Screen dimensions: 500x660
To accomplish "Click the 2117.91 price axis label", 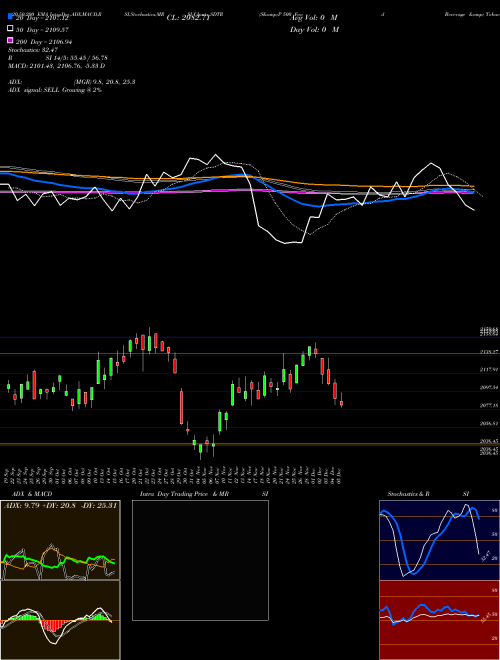I will tap(489, 369).
